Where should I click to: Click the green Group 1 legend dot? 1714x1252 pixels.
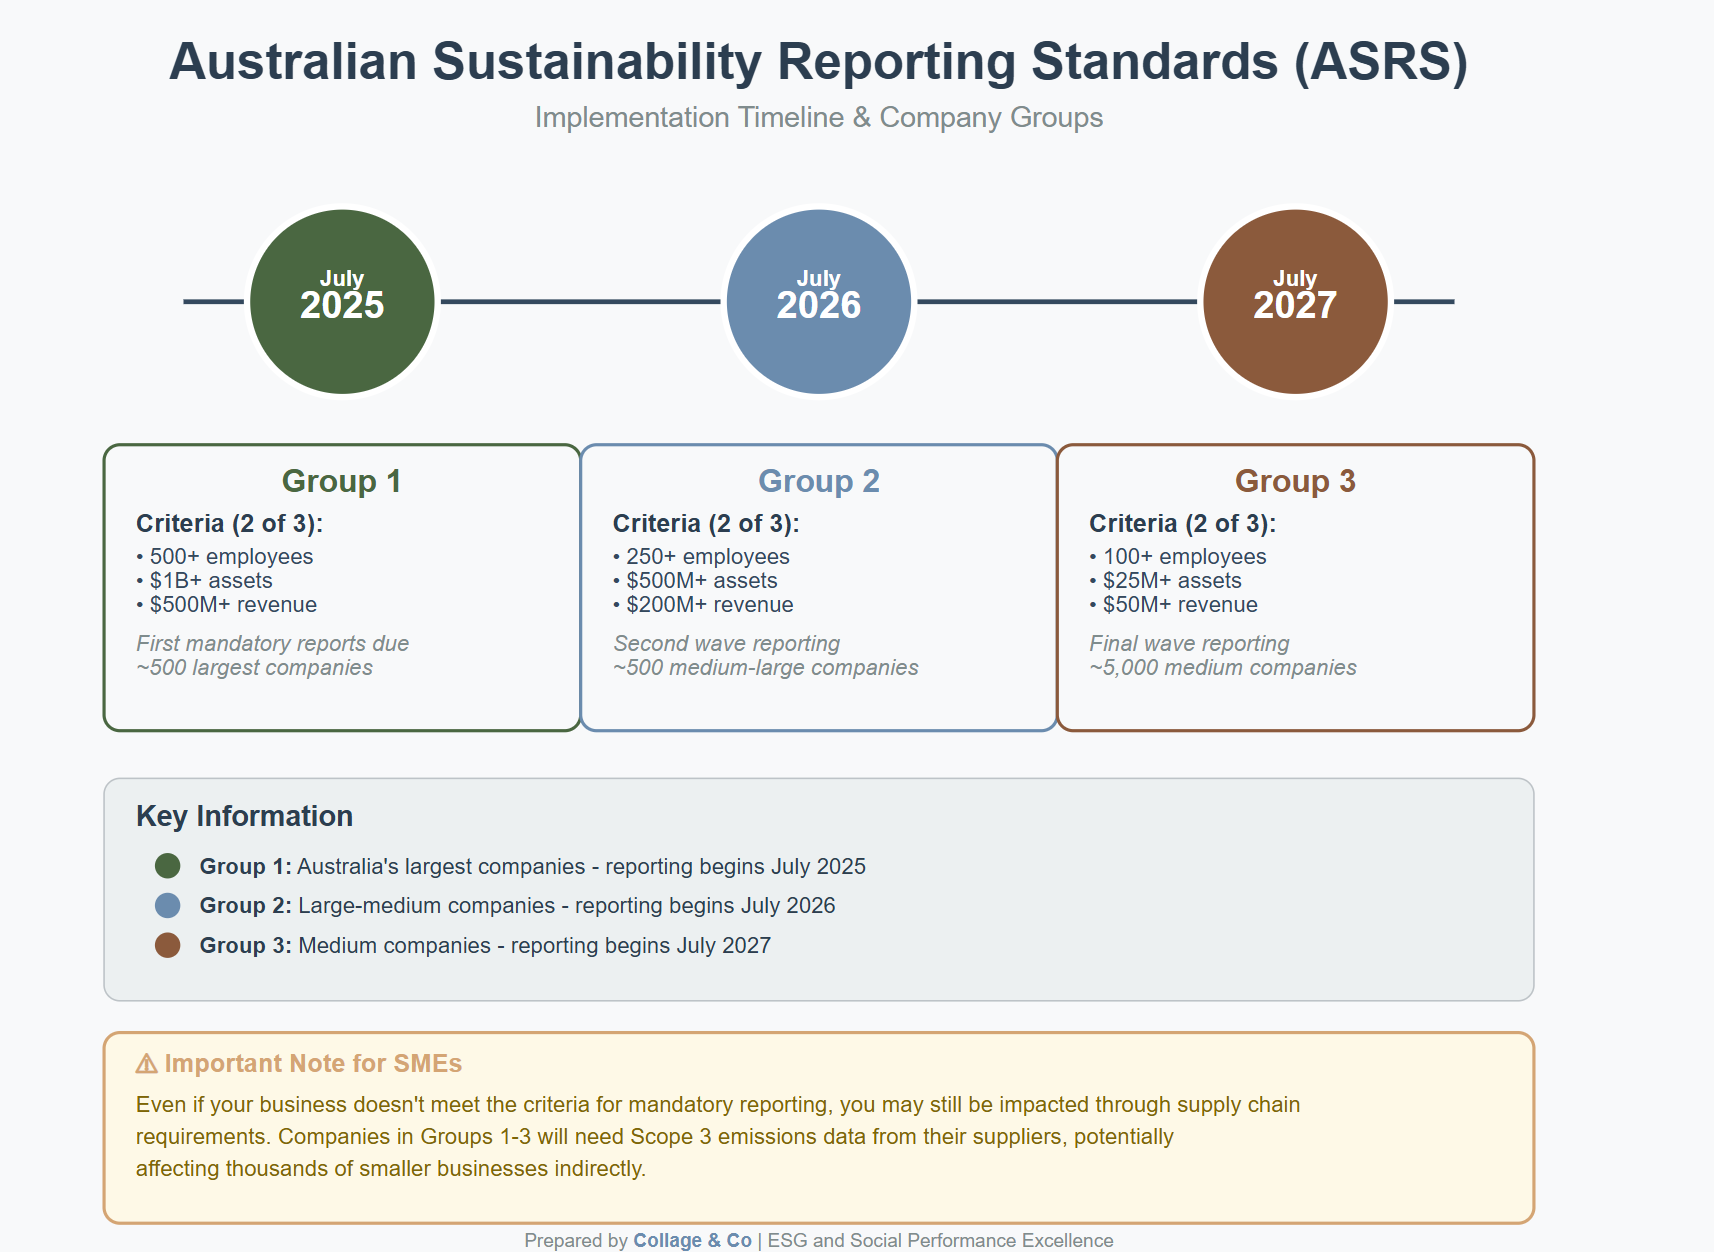coord(168,866)
